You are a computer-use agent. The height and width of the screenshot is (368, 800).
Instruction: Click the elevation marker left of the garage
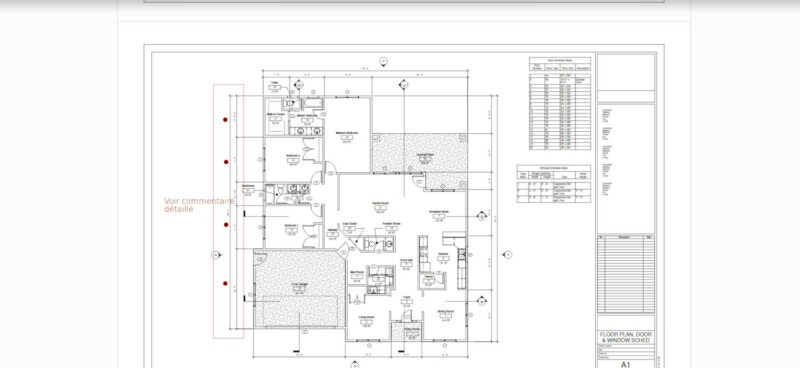[x=216, y=255]
